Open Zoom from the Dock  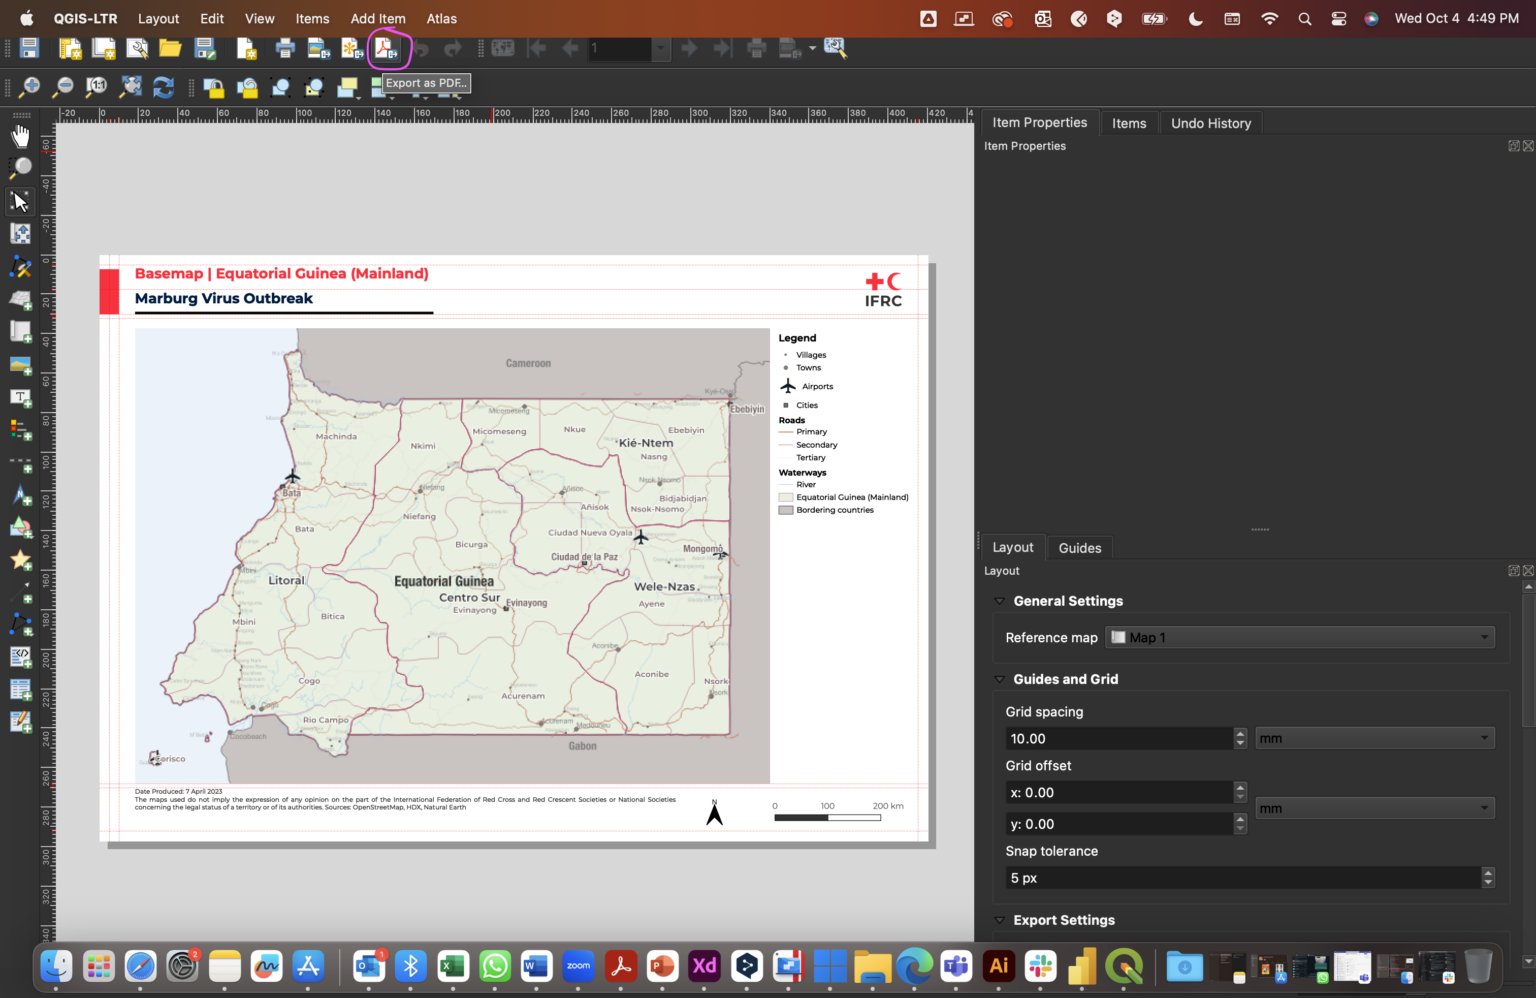click(578, 966)
